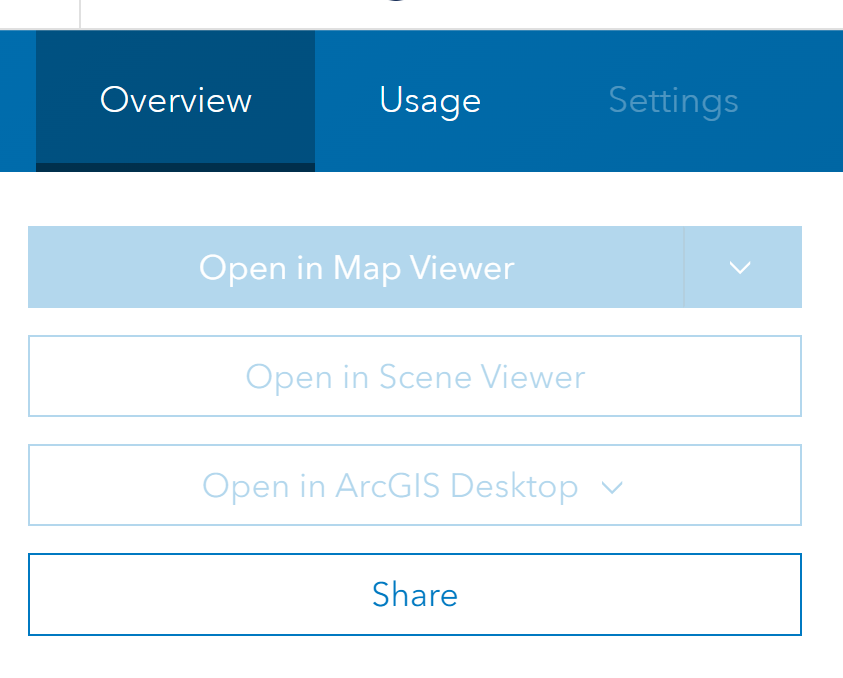This screenshot has width=843, height=678.
Task: Expand Open in ArcGIS Desktop options
Action: point(415,485)
